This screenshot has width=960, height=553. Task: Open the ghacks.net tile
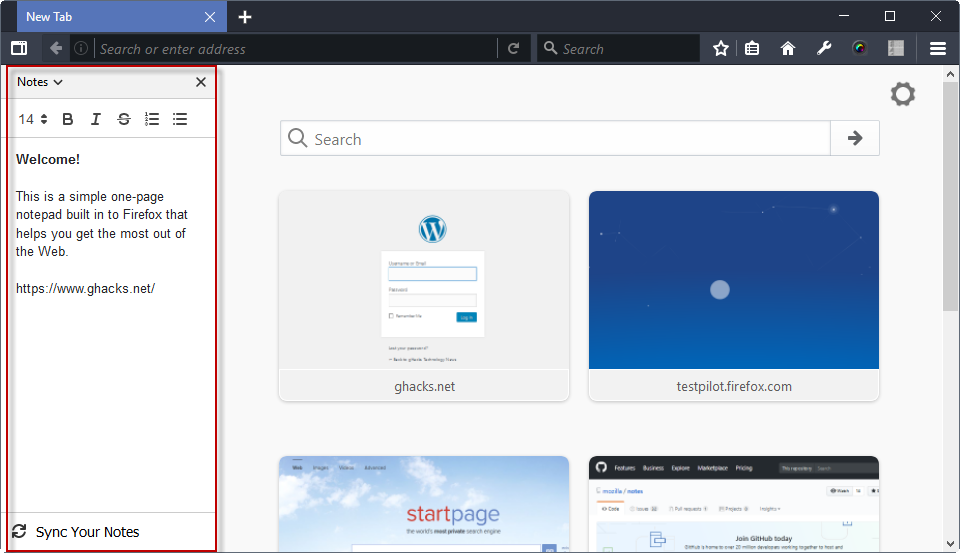point(424,296)
